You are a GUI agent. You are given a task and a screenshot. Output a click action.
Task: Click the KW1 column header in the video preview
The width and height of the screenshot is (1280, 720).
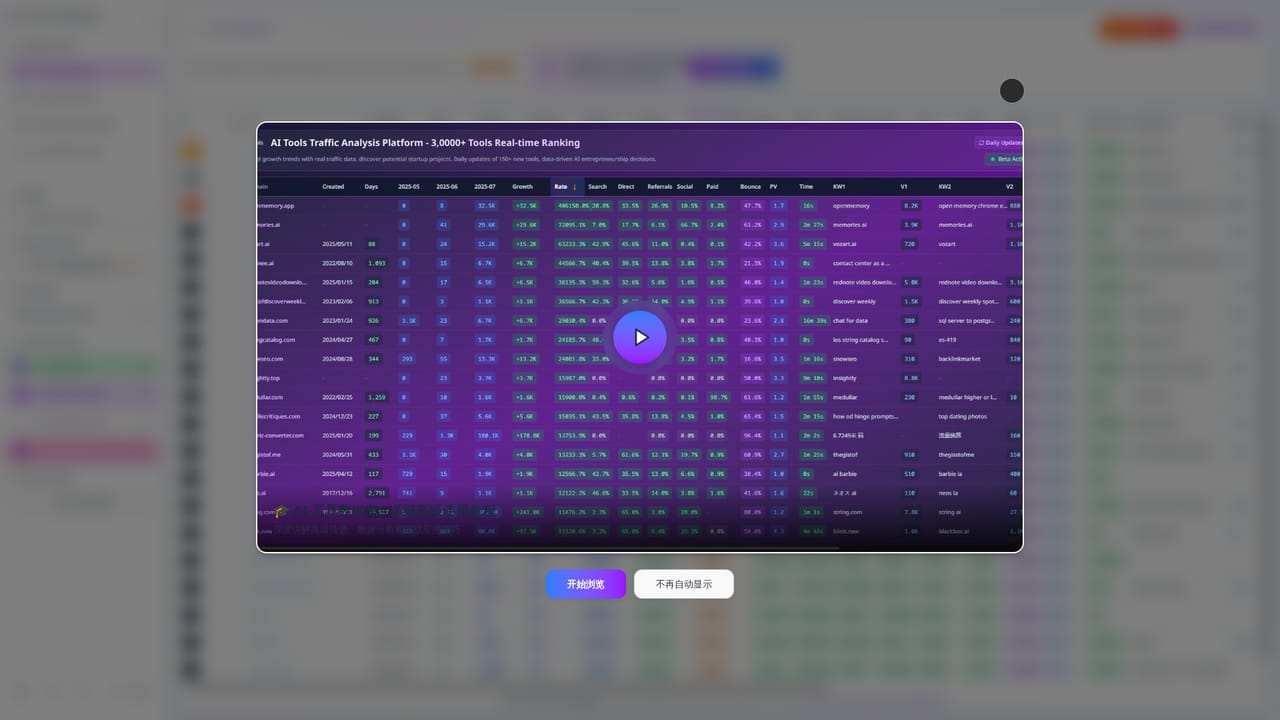839,186
